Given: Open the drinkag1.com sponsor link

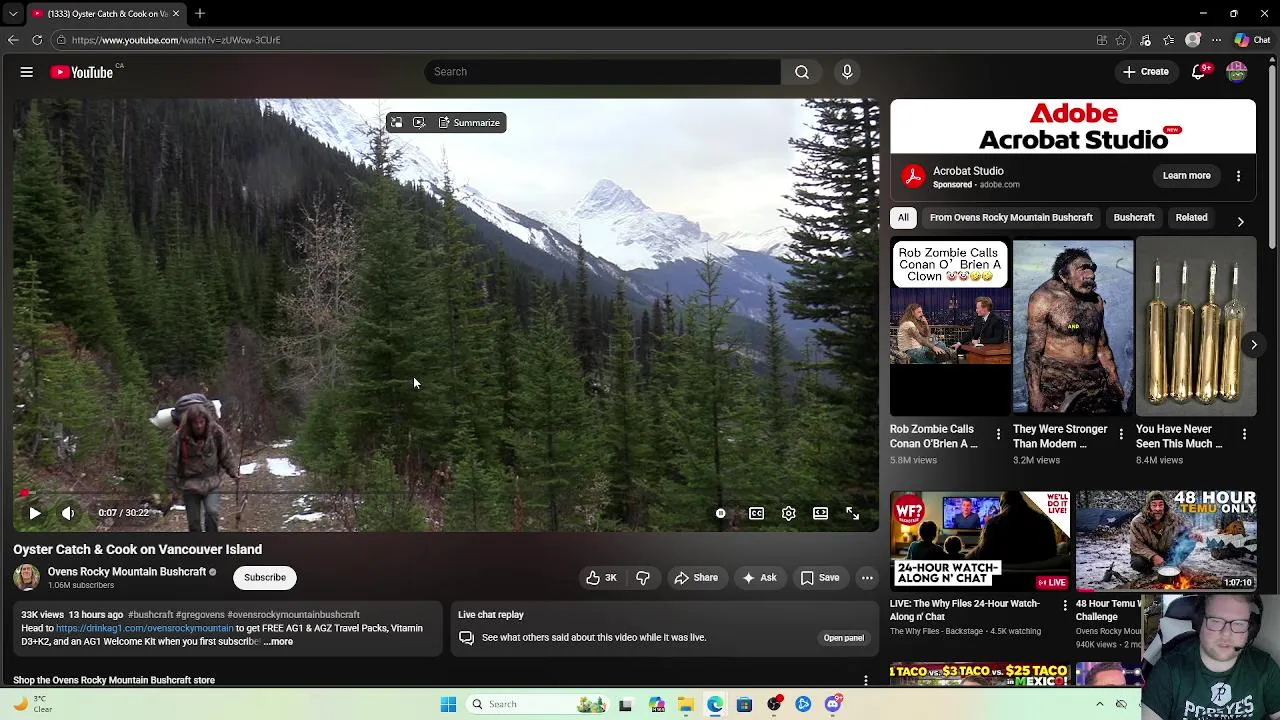Looking at the screenshot, I should click(145, 628).
